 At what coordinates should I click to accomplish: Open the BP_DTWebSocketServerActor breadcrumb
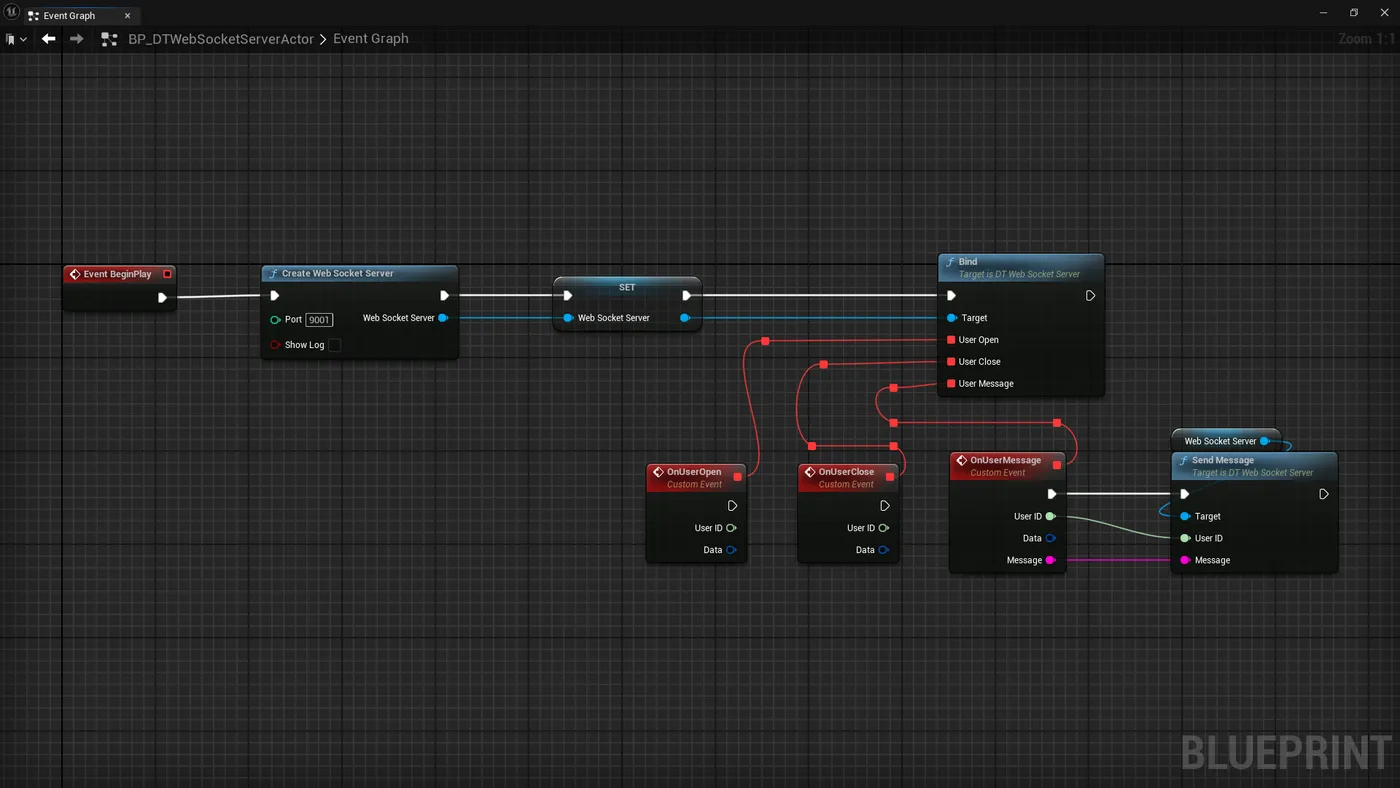[221, 39]
